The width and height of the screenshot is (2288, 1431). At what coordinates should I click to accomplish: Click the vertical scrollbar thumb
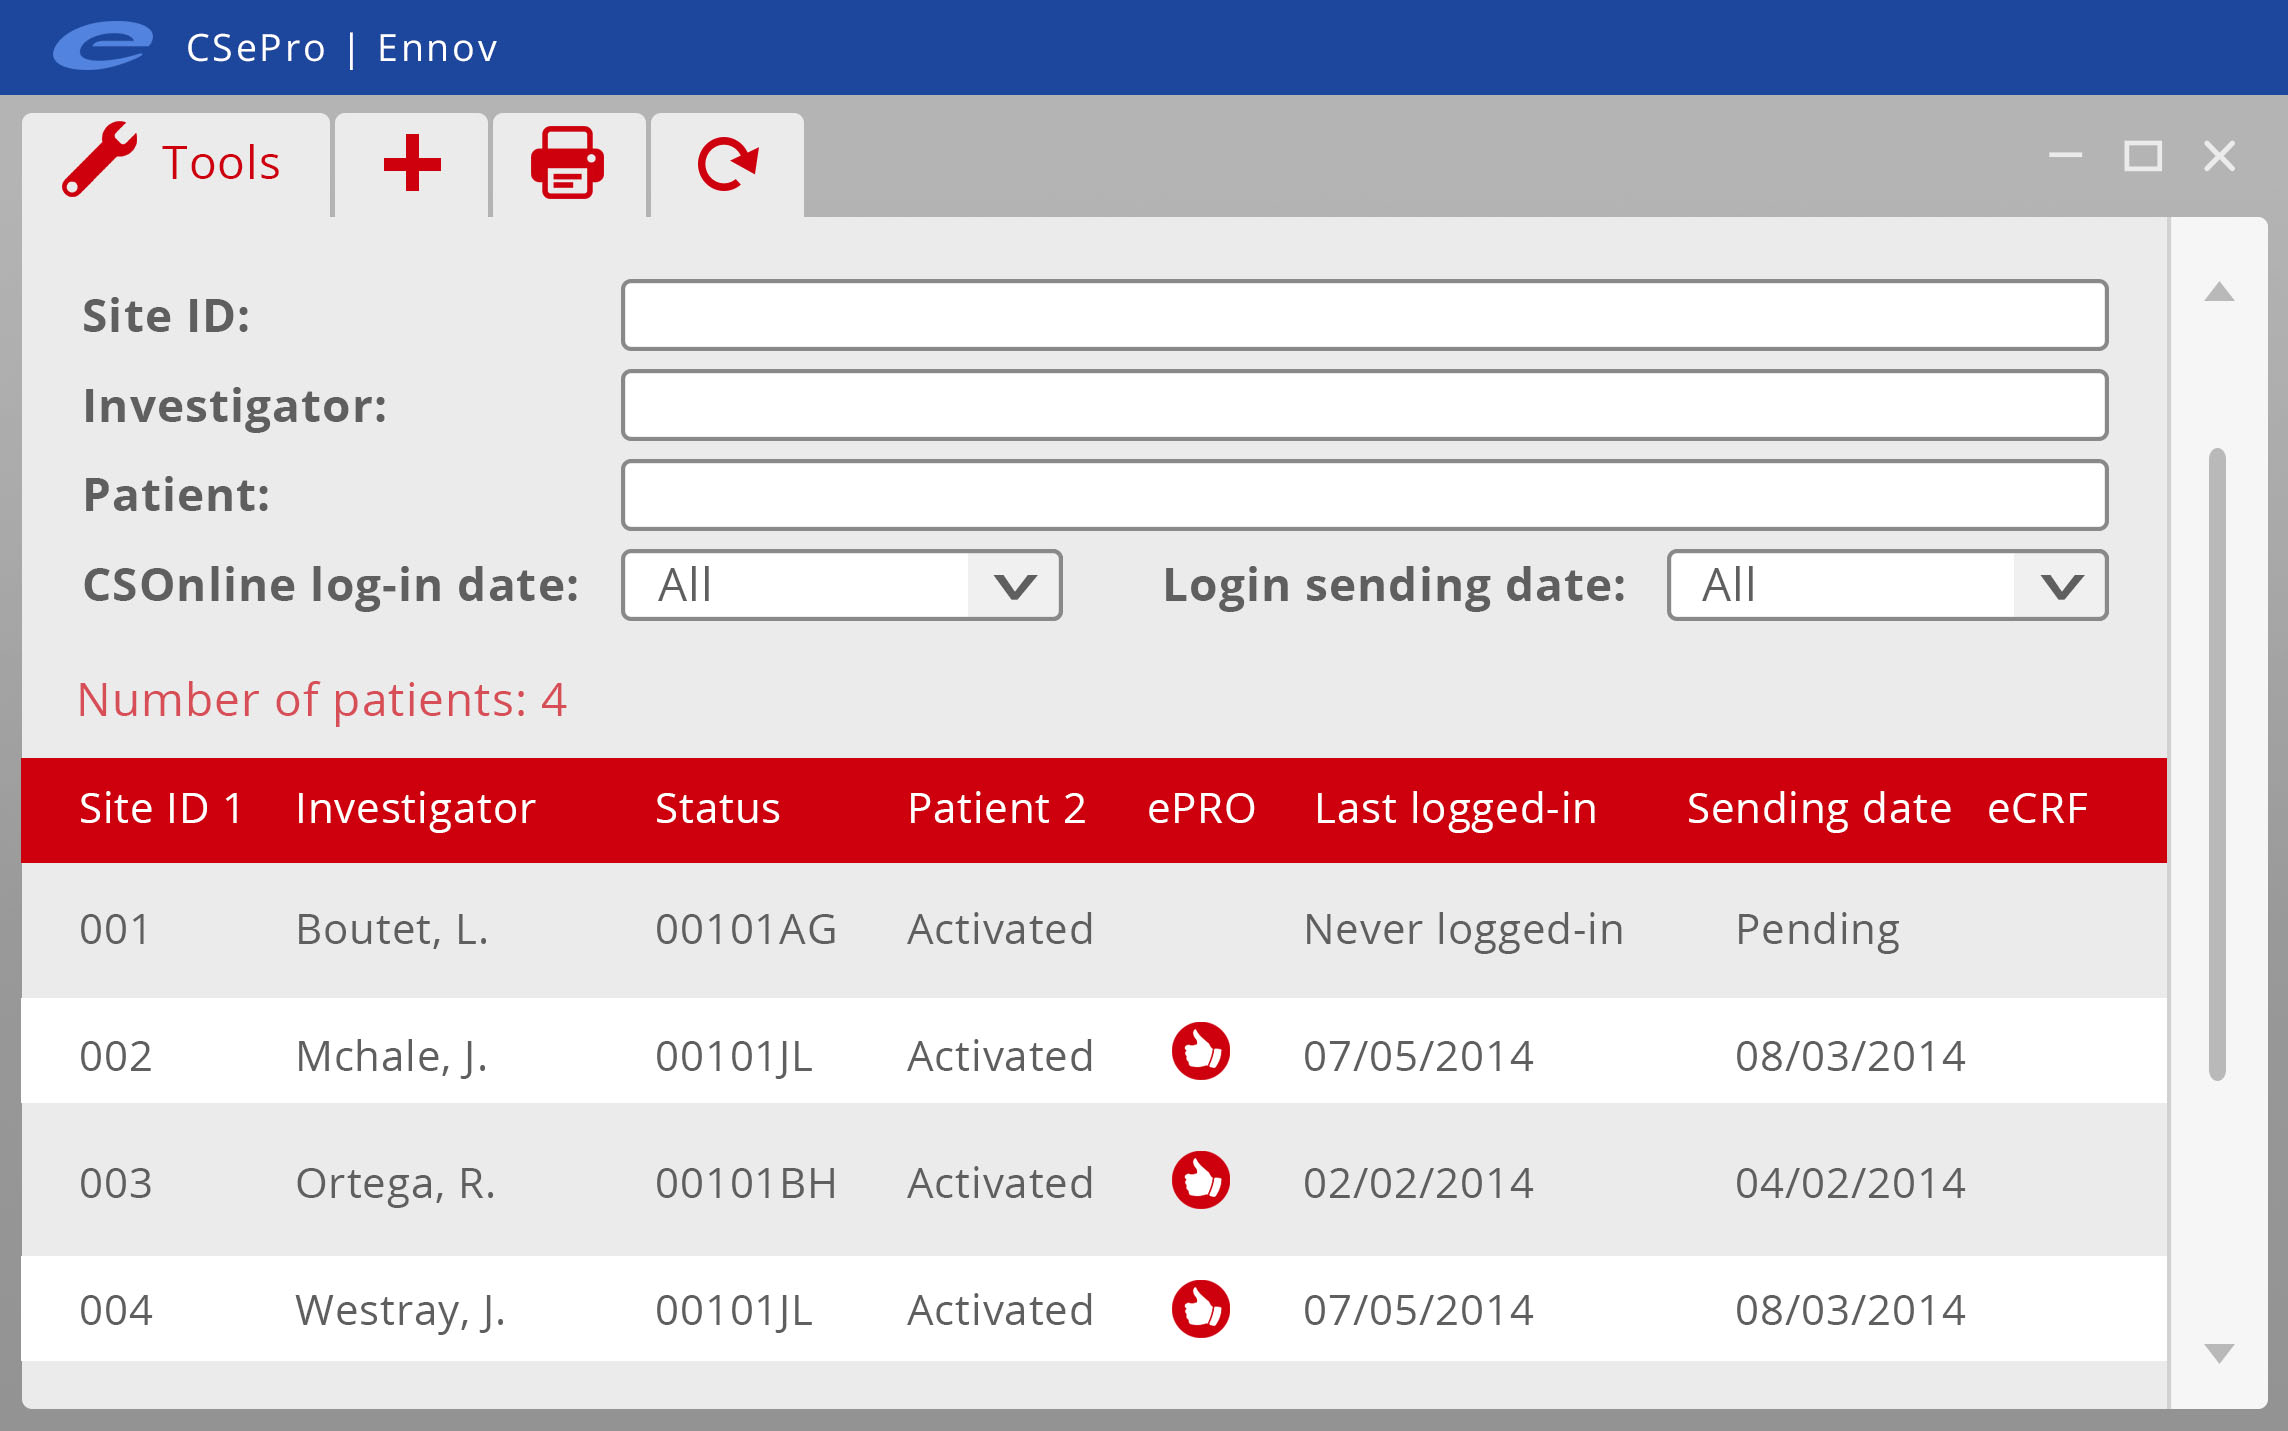[2217, 765]
